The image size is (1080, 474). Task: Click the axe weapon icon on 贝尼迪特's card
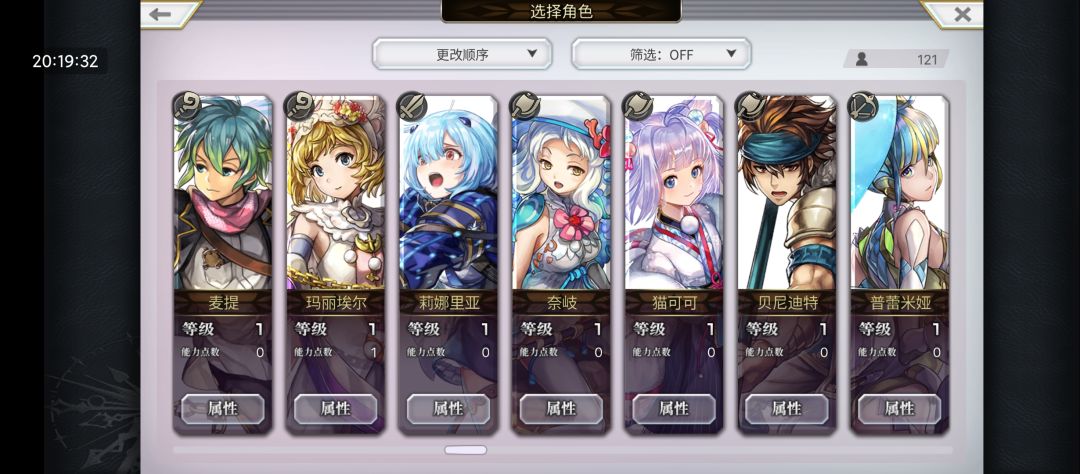pyautogui.click(x=751, y=107)
